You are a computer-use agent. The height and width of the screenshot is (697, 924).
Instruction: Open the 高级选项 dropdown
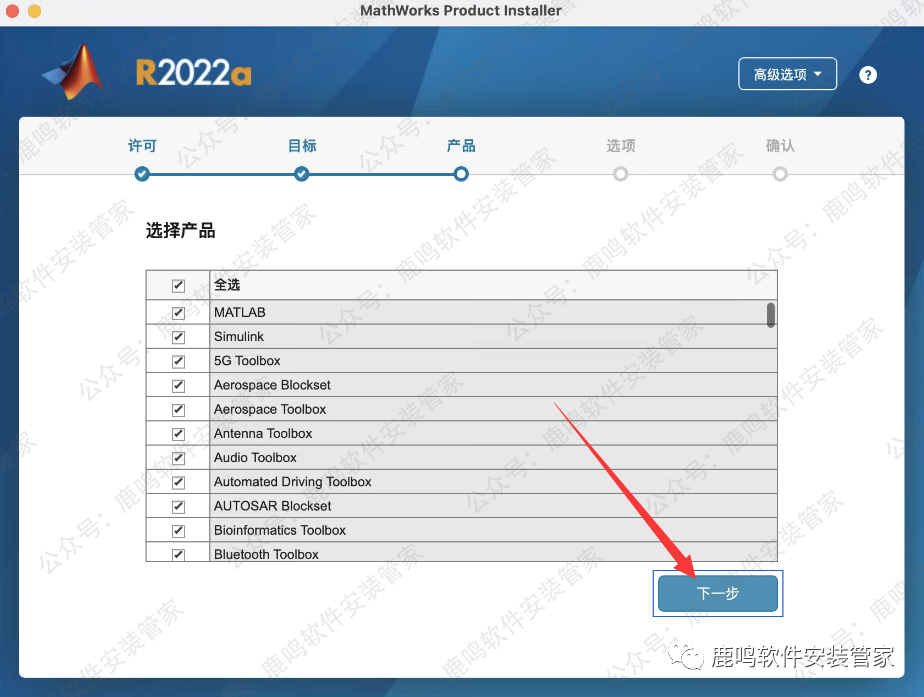click(787, 74)
